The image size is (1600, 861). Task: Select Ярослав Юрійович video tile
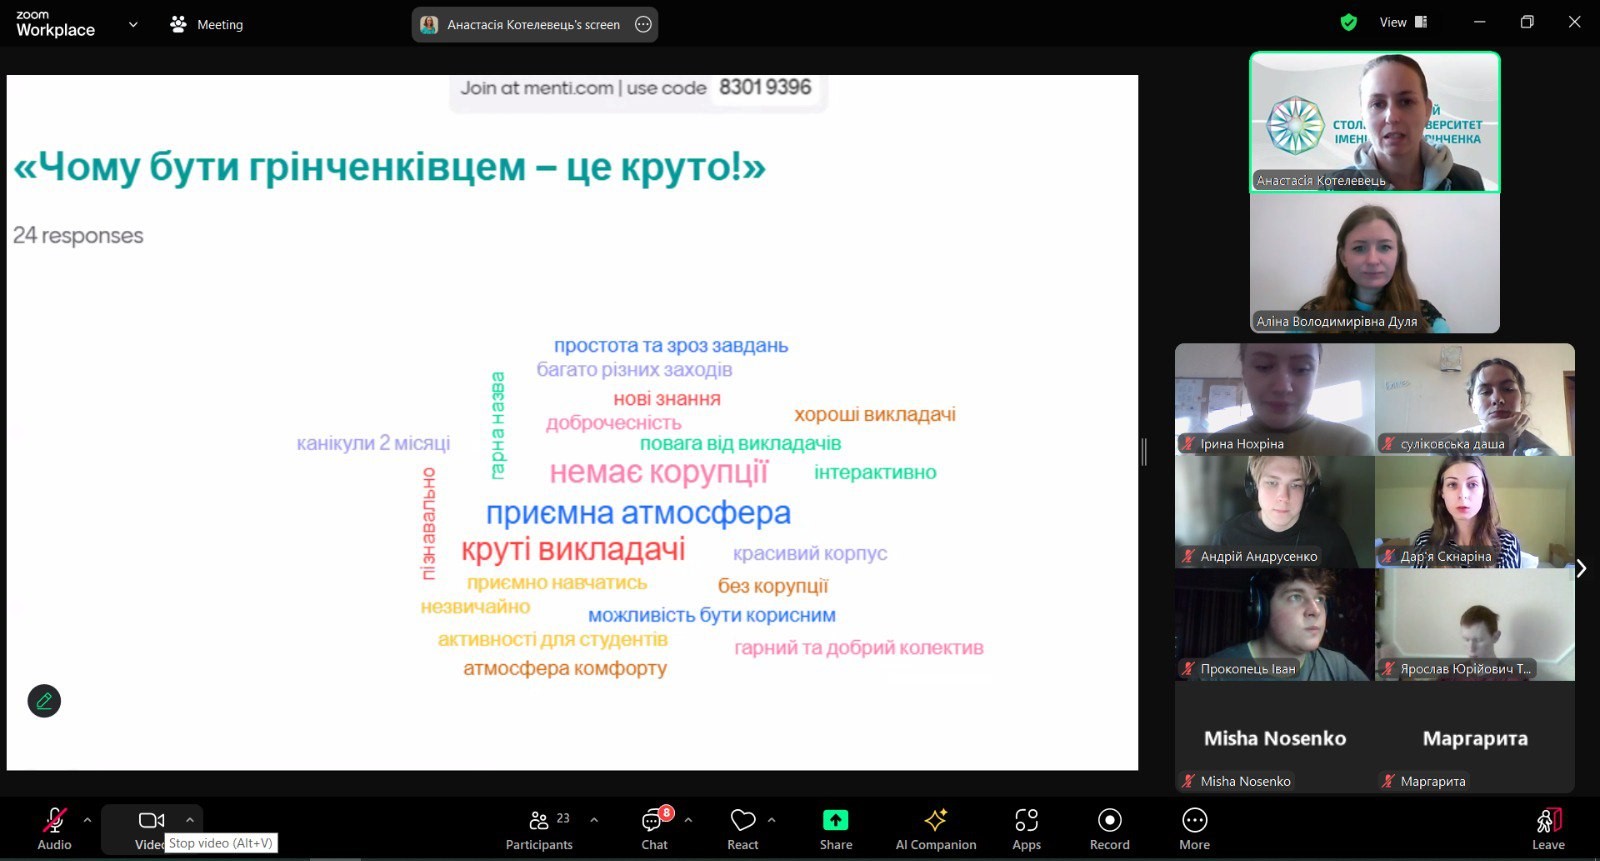[x=1475, y=625]
